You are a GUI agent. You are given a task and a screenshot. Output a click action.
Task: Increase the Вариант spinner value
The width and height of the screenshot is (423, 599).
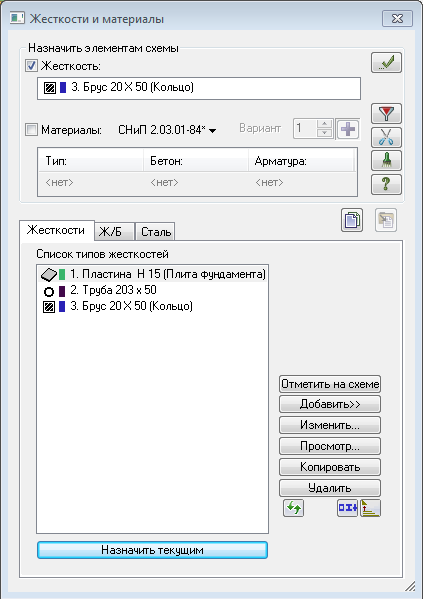324,124
